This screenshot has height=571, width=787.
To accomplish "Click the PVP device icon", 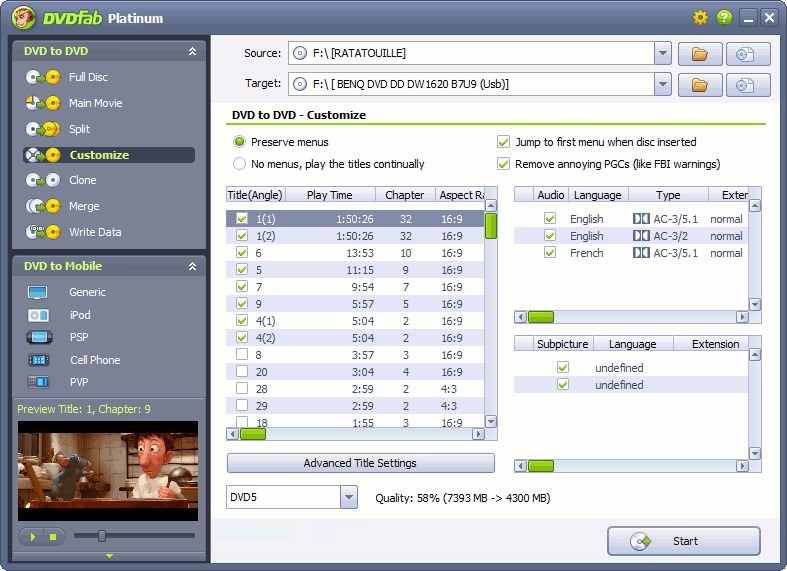I will pyautogui.click(x=38, y=382).
